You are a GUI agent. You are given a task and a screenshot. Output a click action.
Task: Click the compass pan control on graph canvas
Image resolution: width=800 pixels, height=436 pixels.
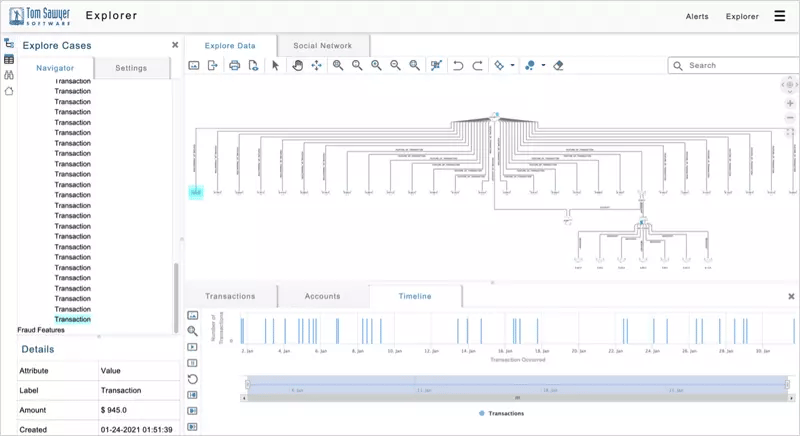coord(790,85)
